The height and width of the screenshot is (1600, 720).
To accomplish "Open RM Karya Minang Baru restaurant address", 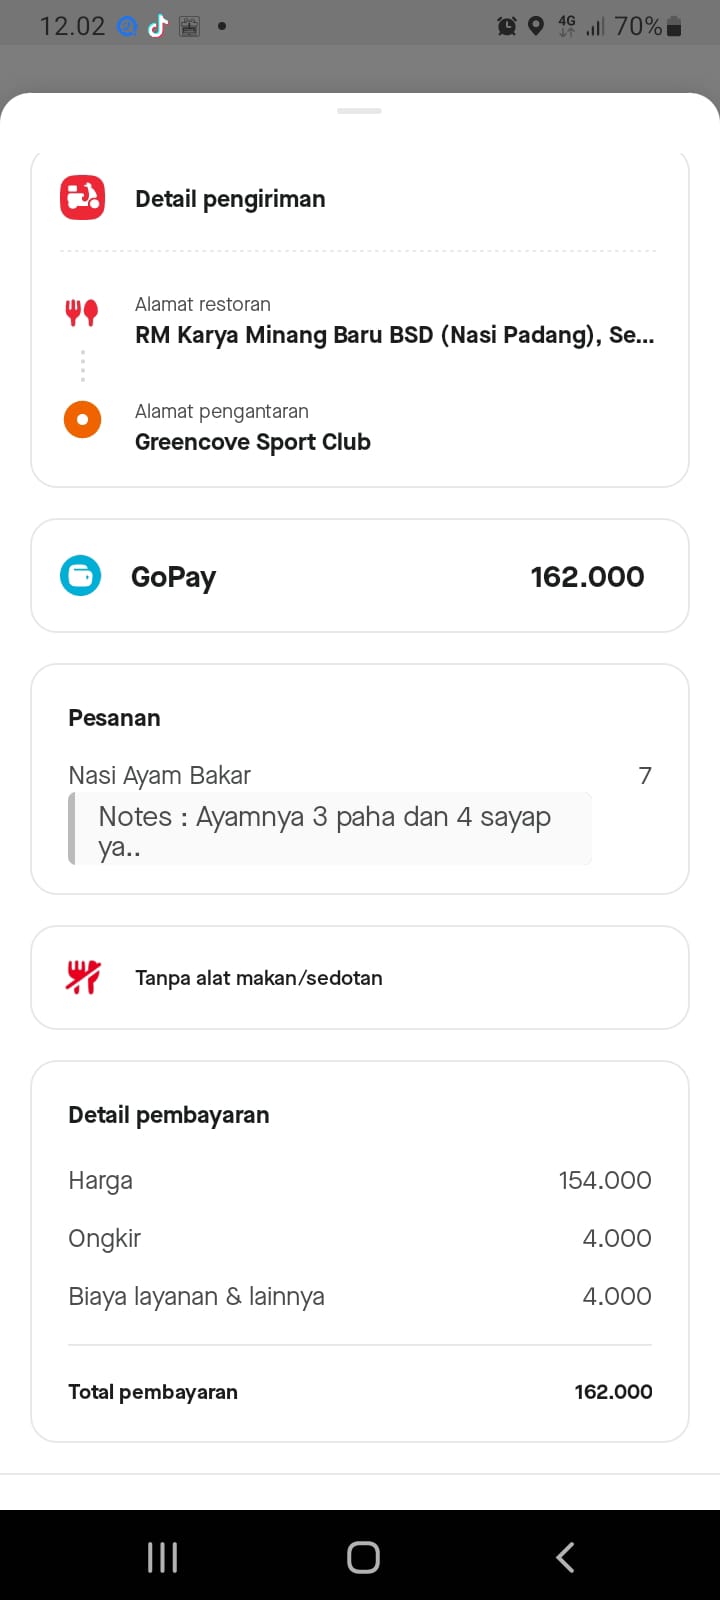I will pyautogui.click(x=394, y=334).
